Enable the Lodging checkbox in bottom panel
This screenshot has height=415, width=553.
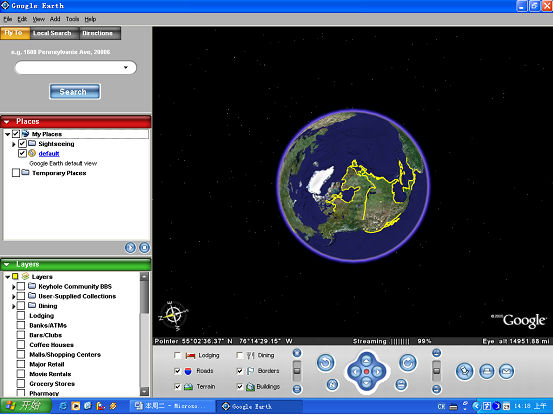click(x=177, y=355)
